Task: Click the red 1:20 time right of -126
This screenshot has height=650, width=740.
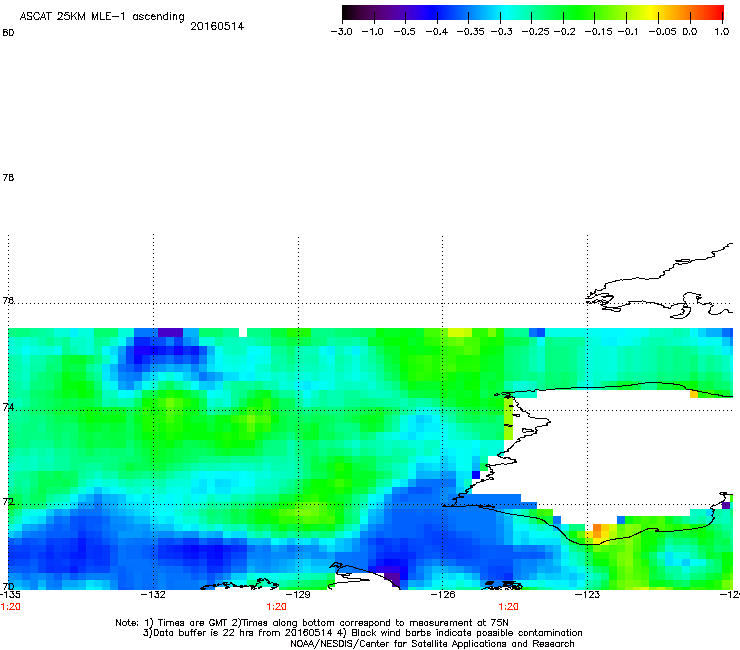Action: pyautogui.click(x=508, y=607)
